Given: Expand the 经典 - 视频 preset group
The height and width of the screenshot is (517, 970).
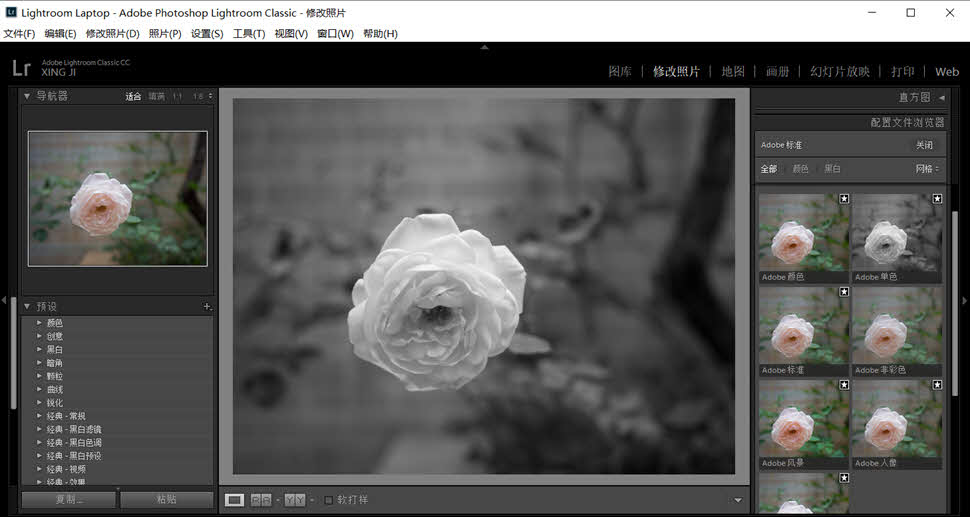Looking at the screenshot, I should tap(40, 469).
